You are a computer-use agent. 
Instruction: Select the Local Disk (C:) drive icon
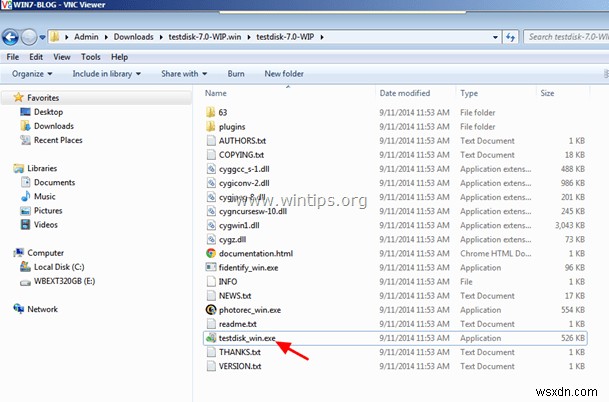[25, 267]
